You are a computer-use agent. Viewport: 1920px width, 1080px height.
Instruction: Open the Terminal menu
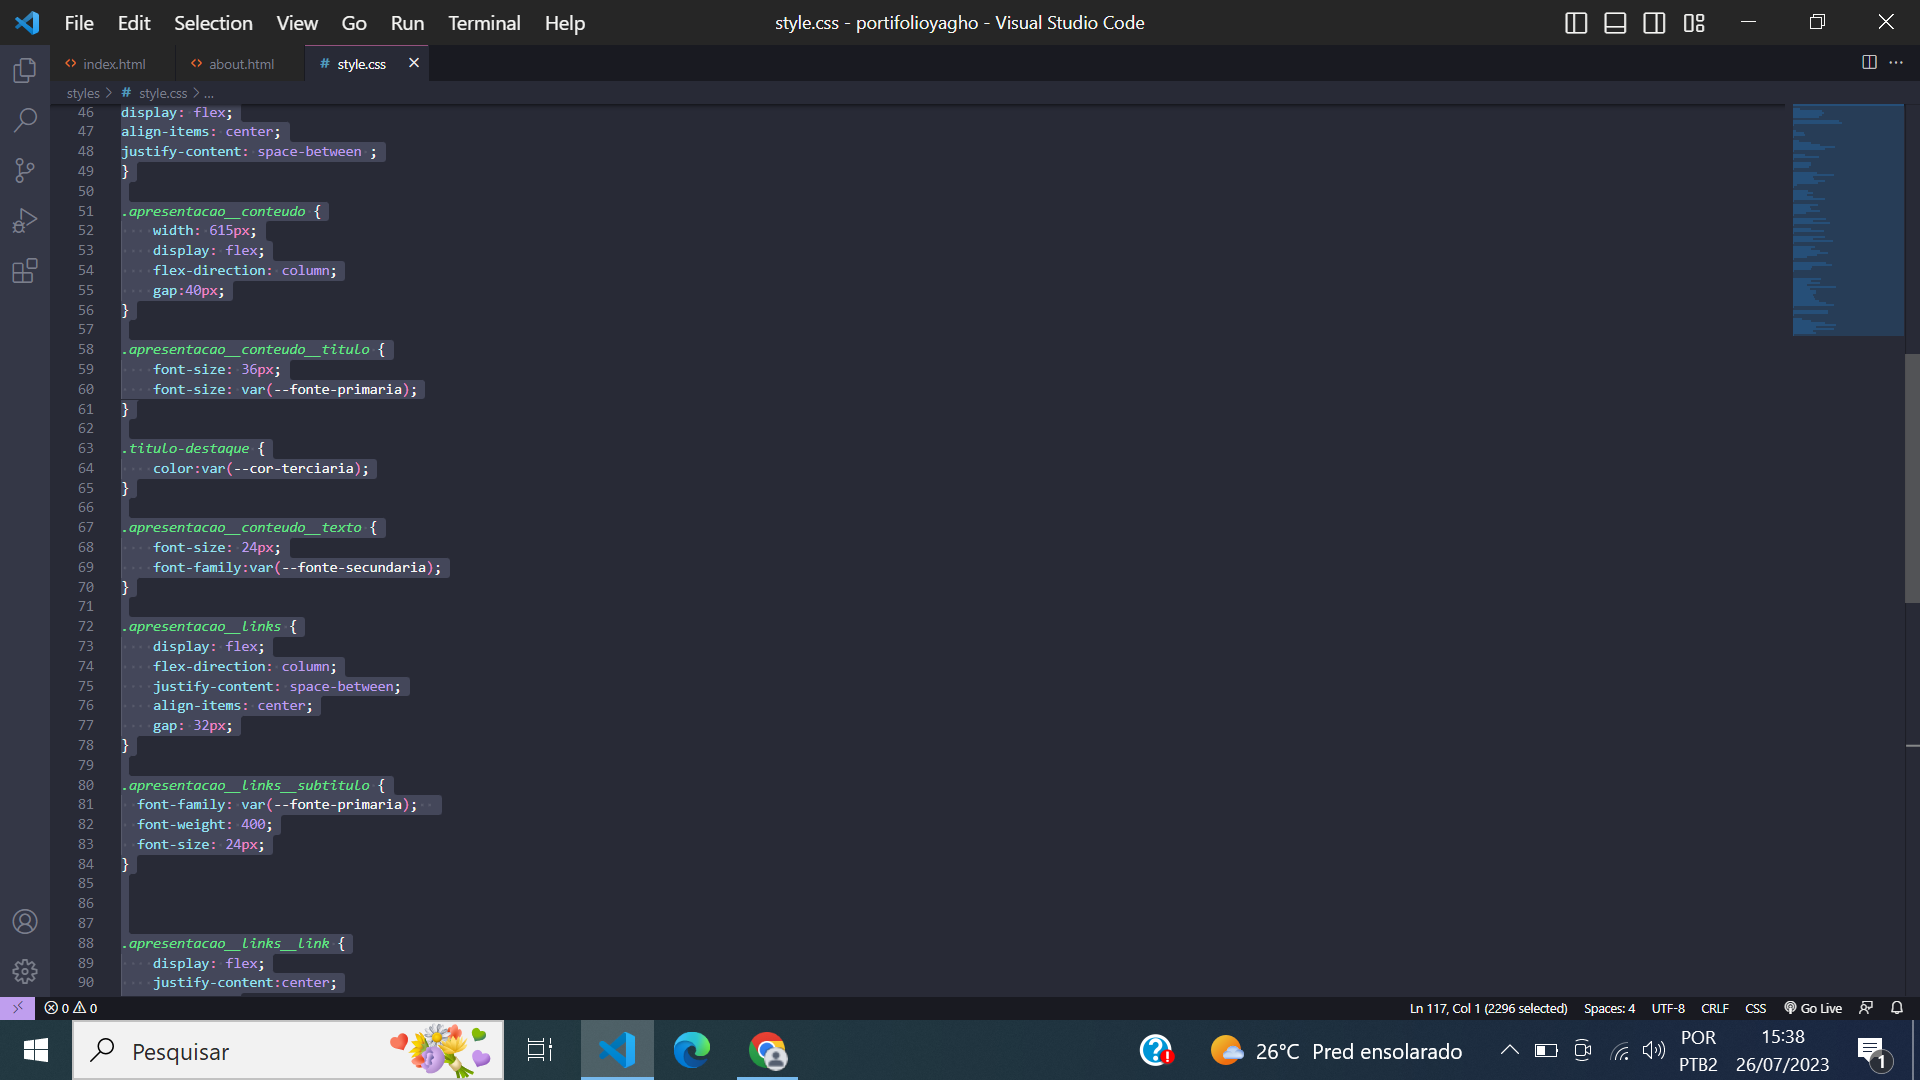[x=485, y=22]
